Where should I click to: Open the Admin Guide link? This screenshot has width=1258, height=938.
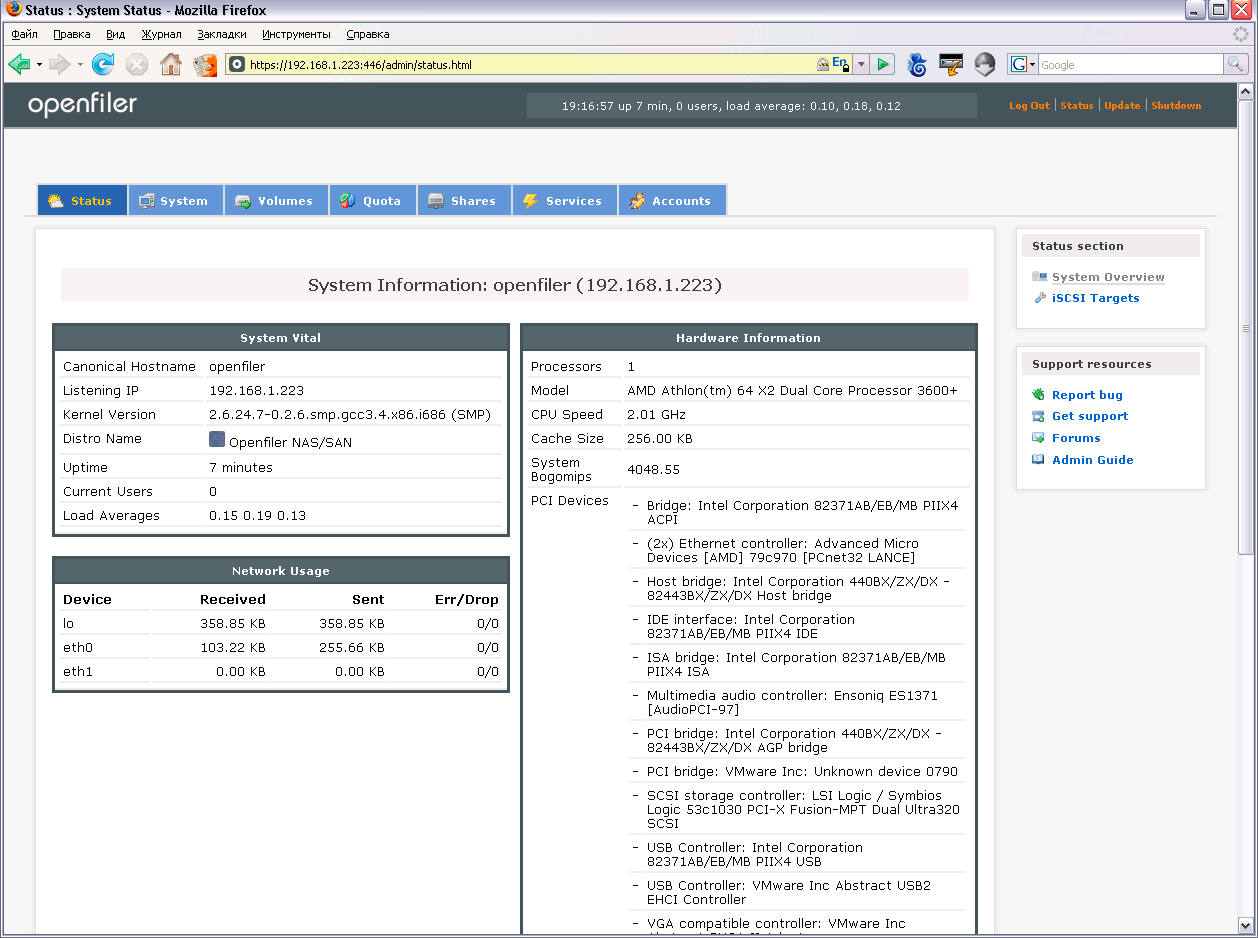tap(1092, 460)
